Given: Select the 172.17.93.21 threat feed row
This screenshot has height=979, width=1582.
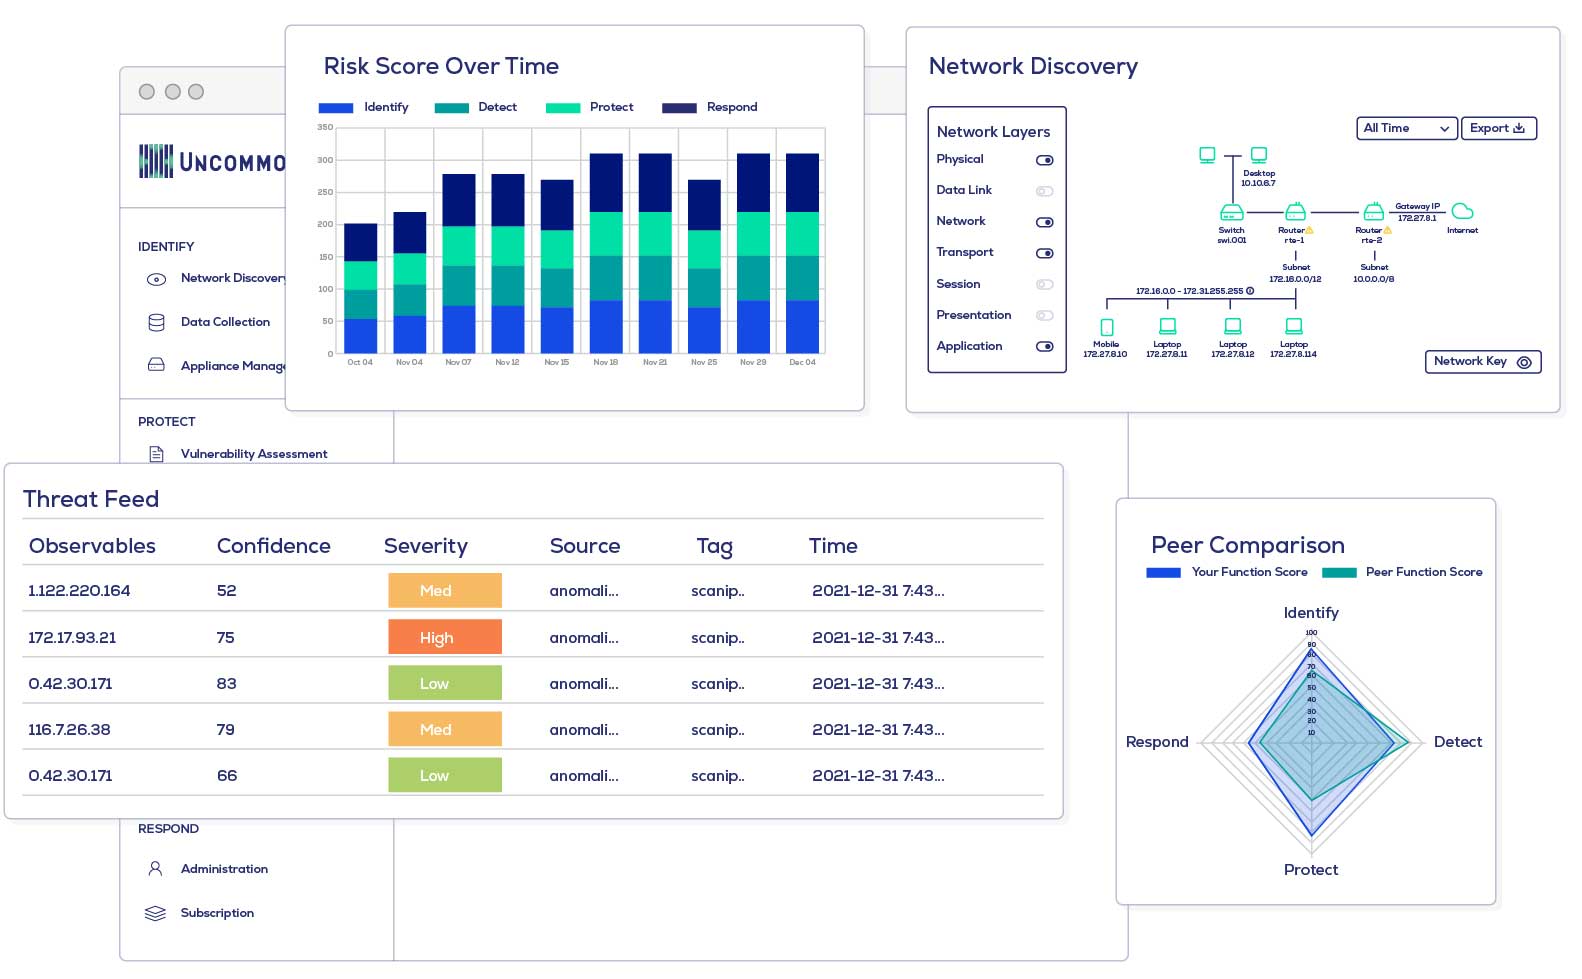Looking at the screenshot, I should (72, 638).
